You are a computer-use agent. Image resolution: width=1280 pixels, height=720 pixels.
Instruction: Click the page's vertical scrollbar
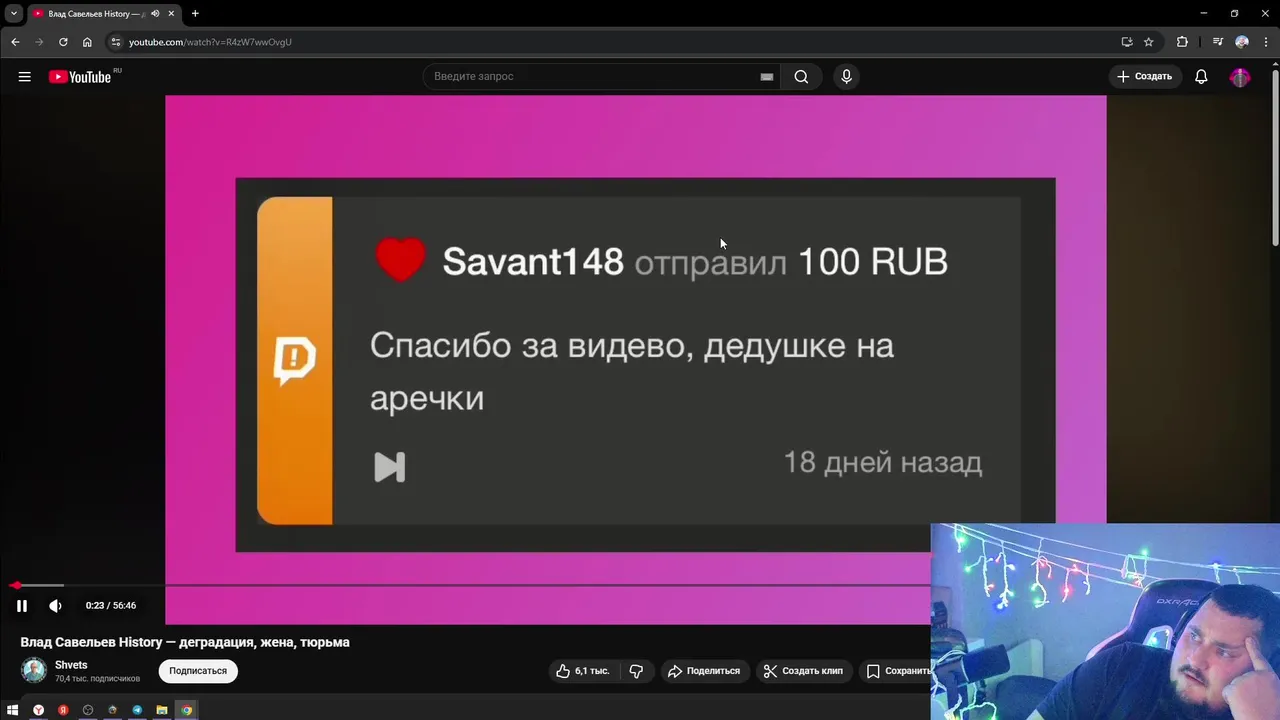pyautogui.click(x=1275, y=158)
